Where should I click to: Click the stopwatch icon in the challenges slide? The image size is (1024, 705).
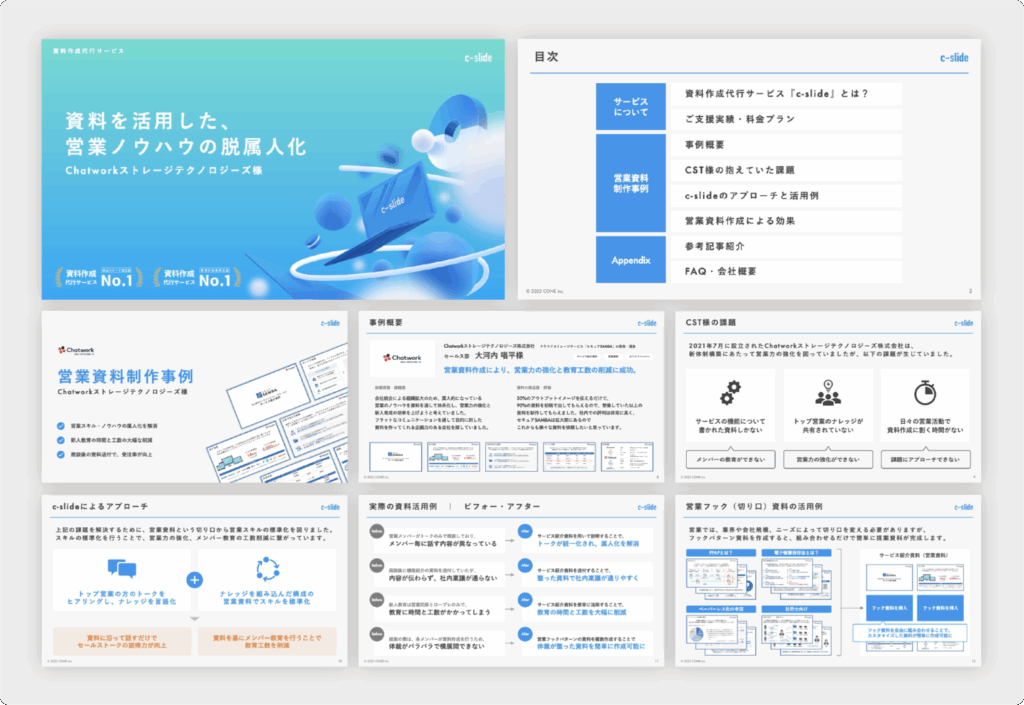point(925,392)
